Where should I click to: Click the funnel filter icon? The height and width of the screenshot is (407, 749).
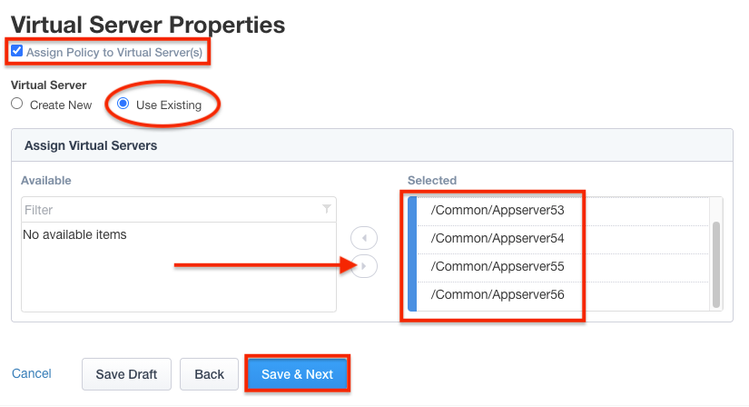[x=326, y=210]
